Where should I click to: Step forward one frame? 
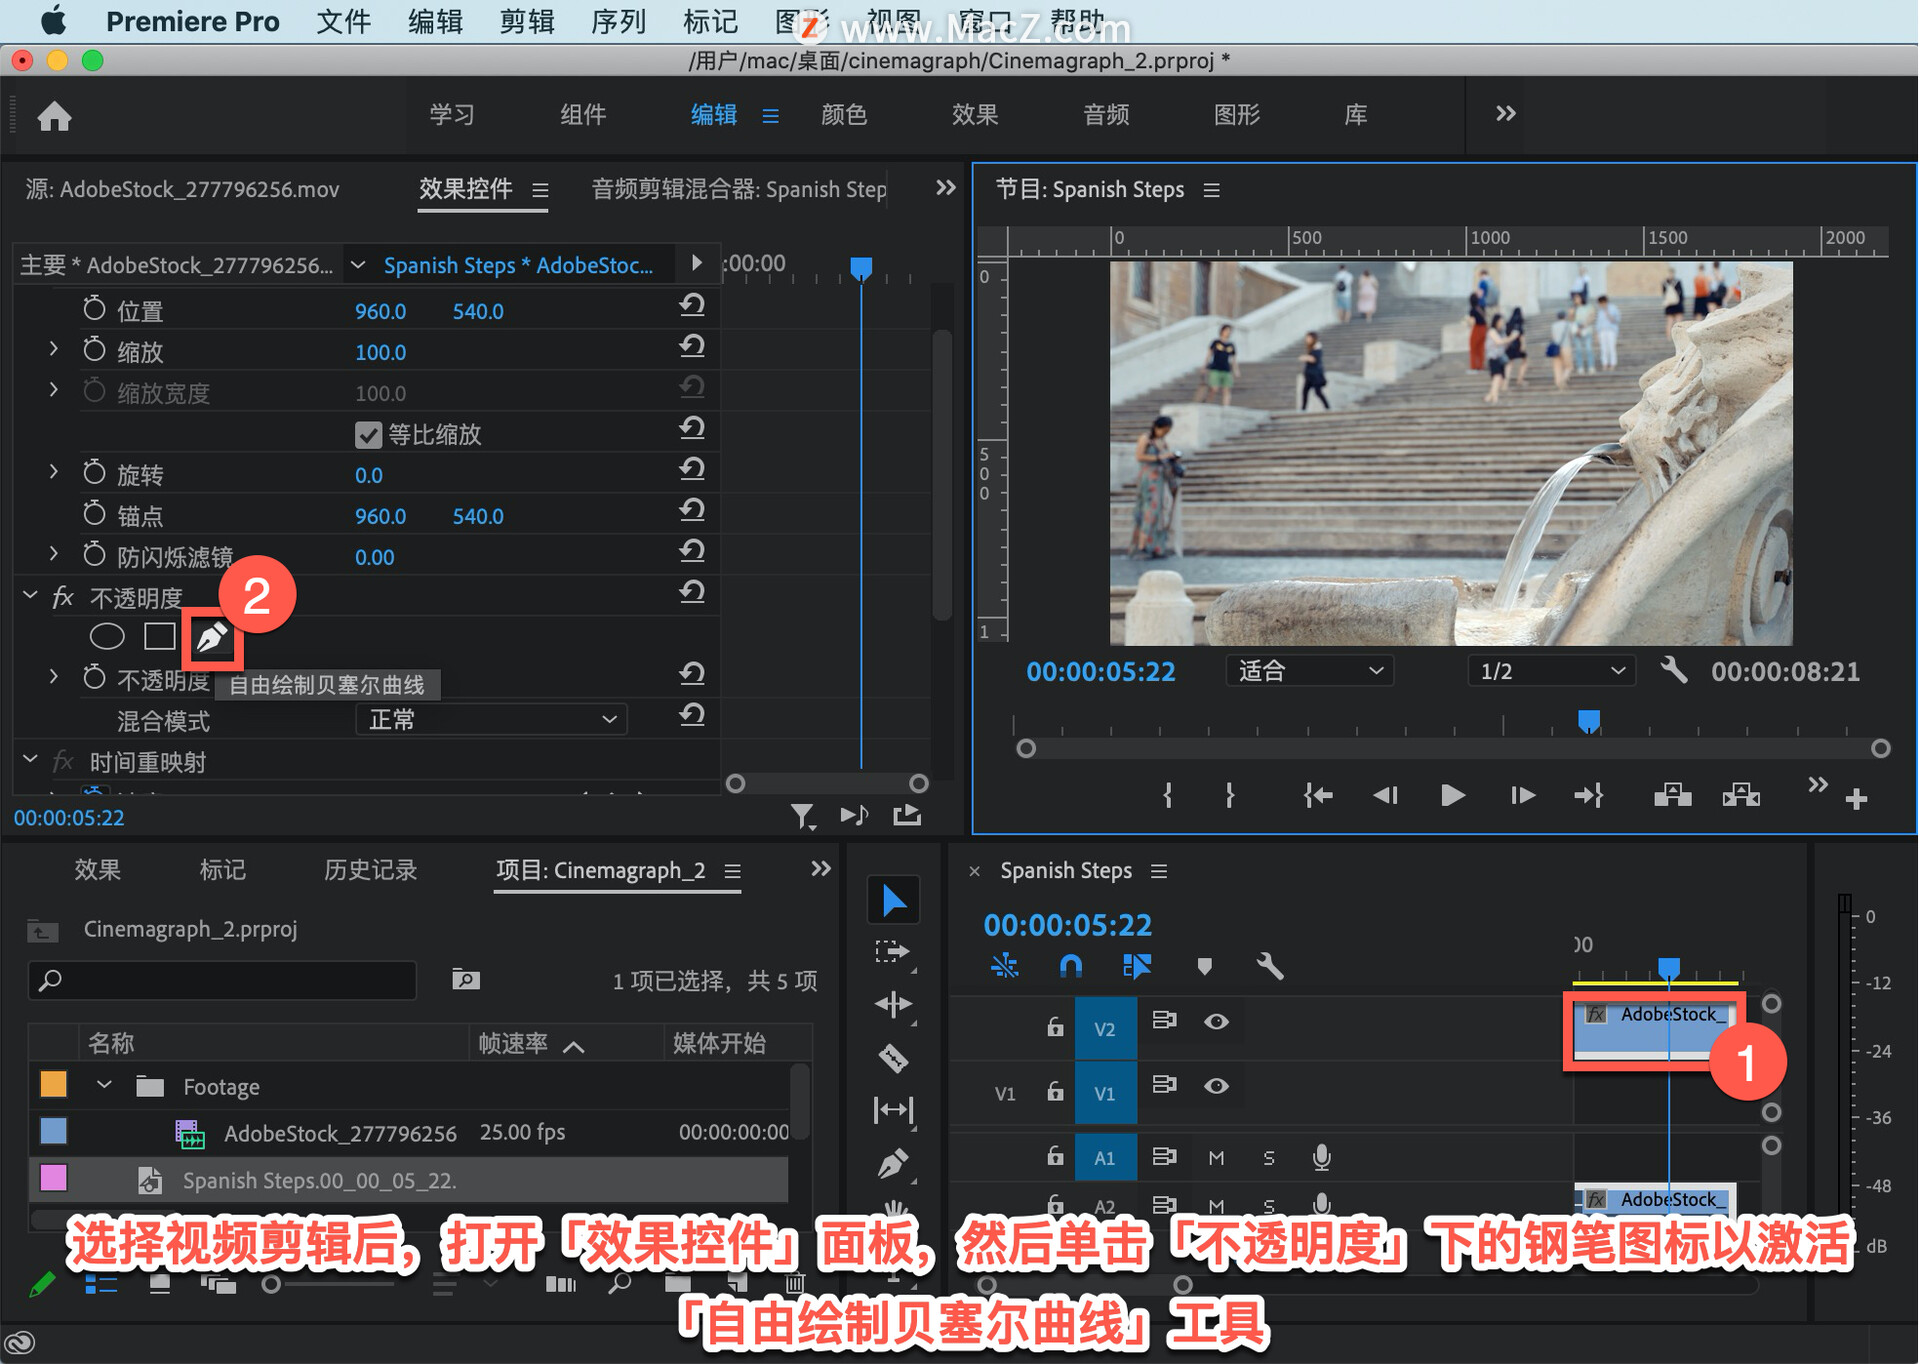tap(1522, 796)
